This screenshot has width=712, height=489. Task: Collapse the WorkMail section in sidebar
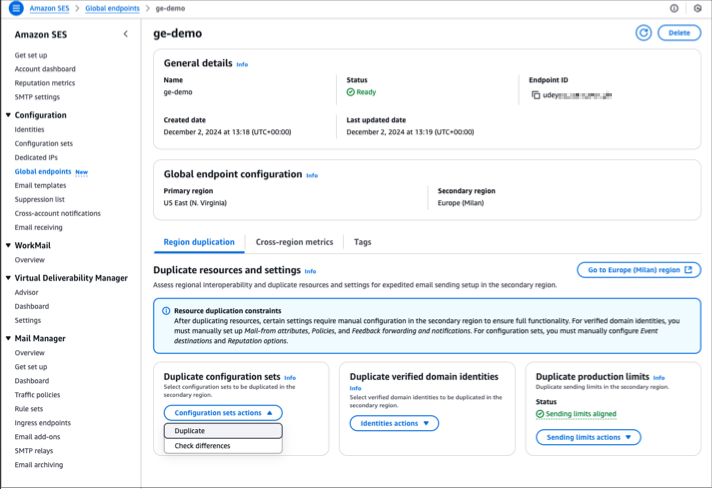pyautogui.click(x=8, y=245)
